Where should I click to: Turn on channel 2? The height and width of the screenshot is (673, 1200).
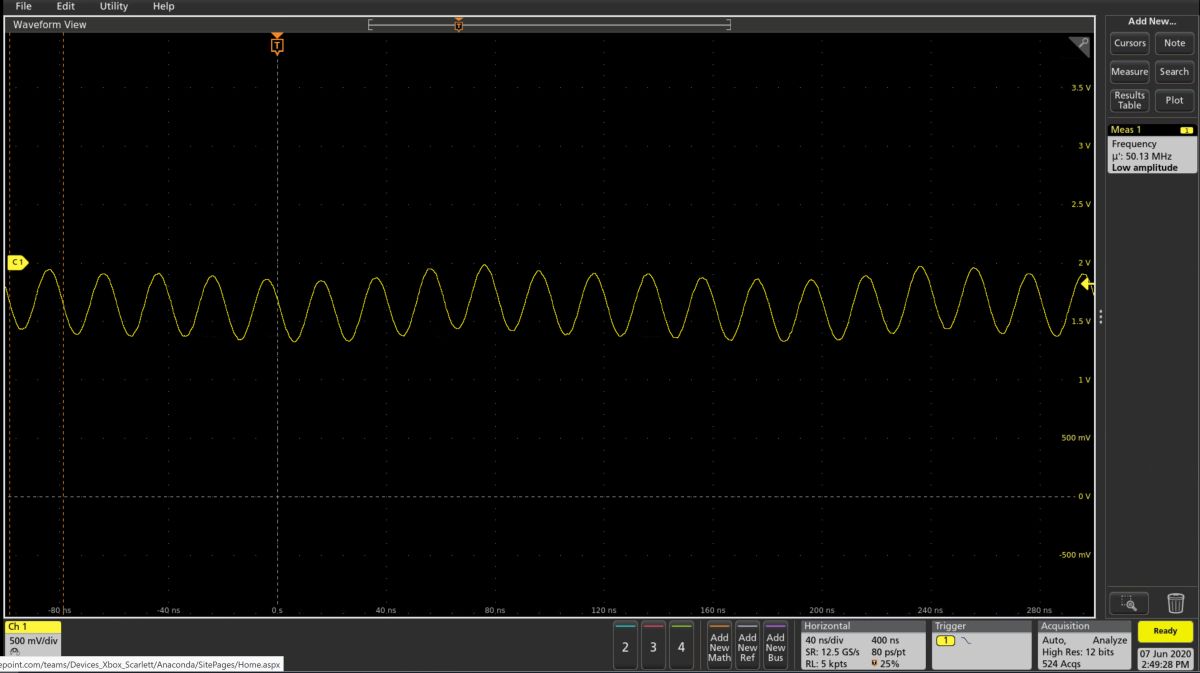625,645
